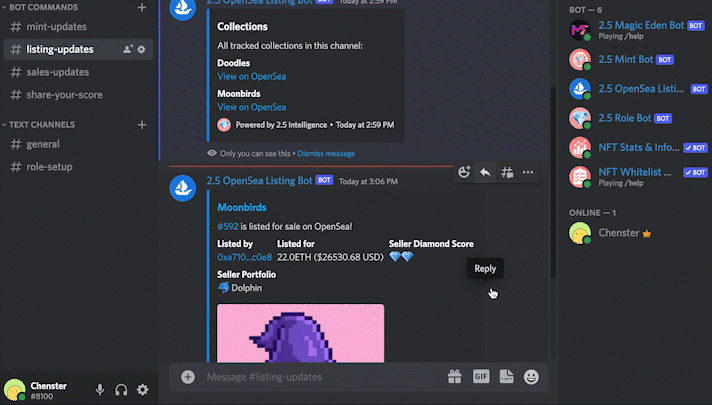Open the GIF picker
The height and width of the screenshot is (405, 712).
(481, 376)
